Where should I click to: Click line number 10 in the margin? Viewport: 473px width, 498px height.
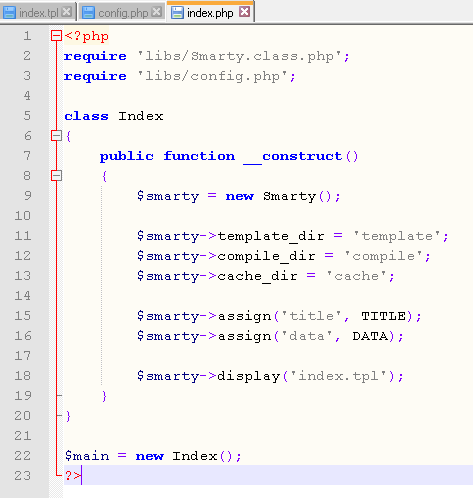point(23,216)
